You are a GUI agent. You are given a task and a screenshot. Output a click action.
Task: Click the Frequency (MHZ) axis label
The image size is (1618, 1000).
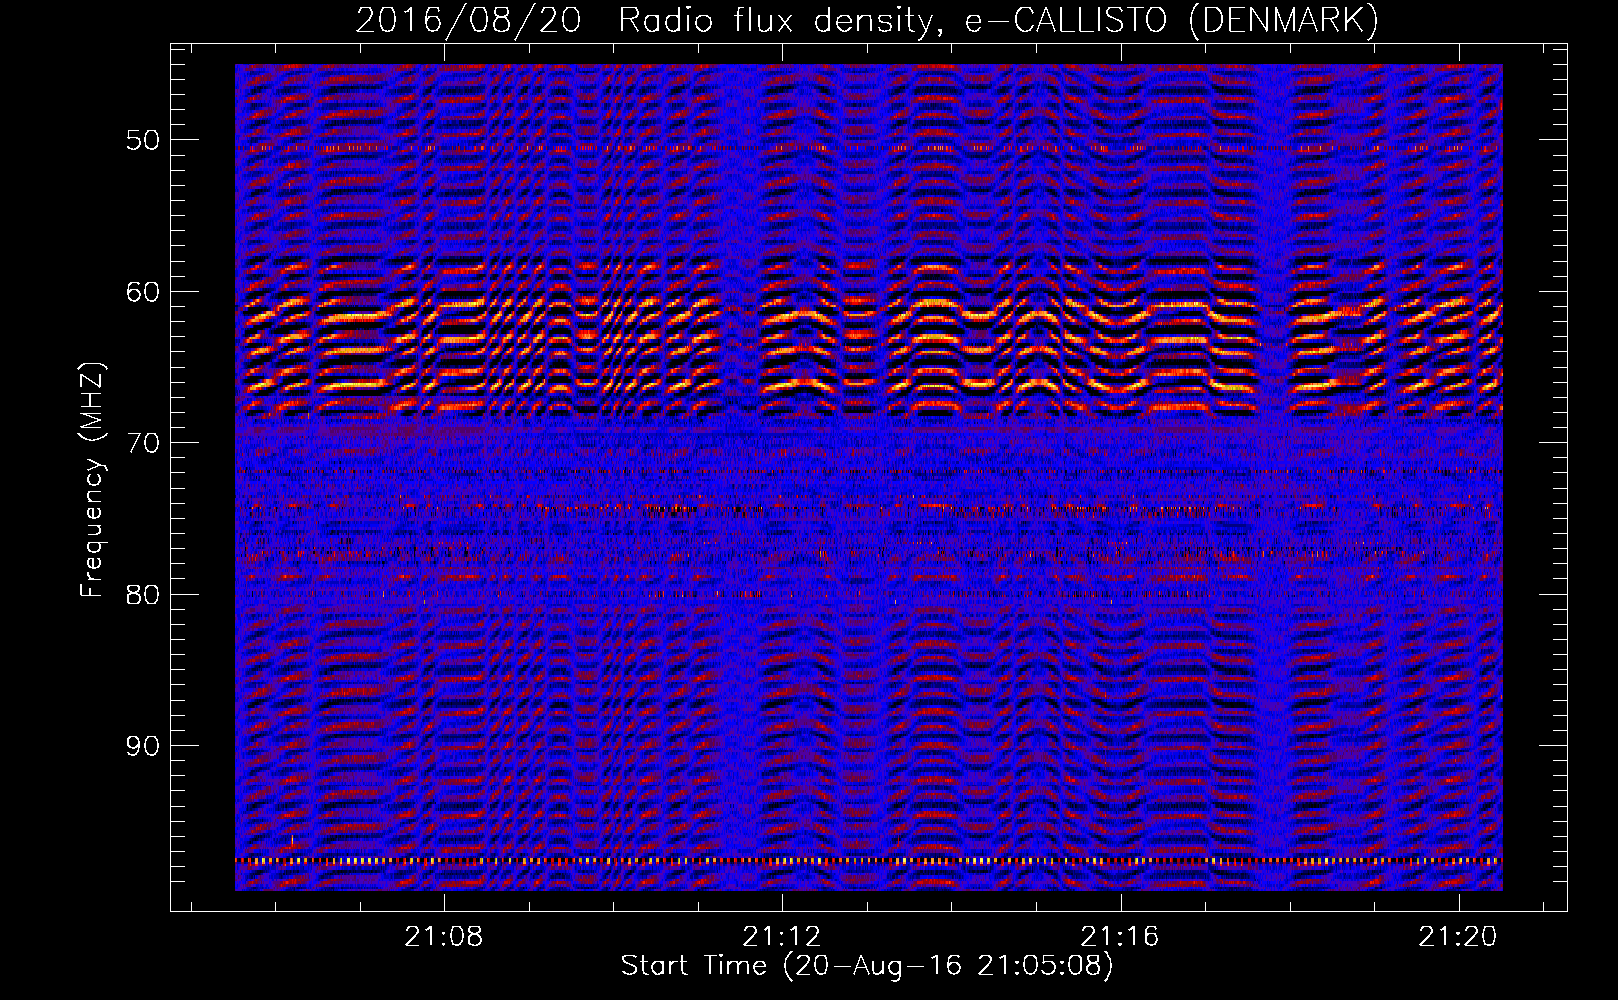[91, 480]
